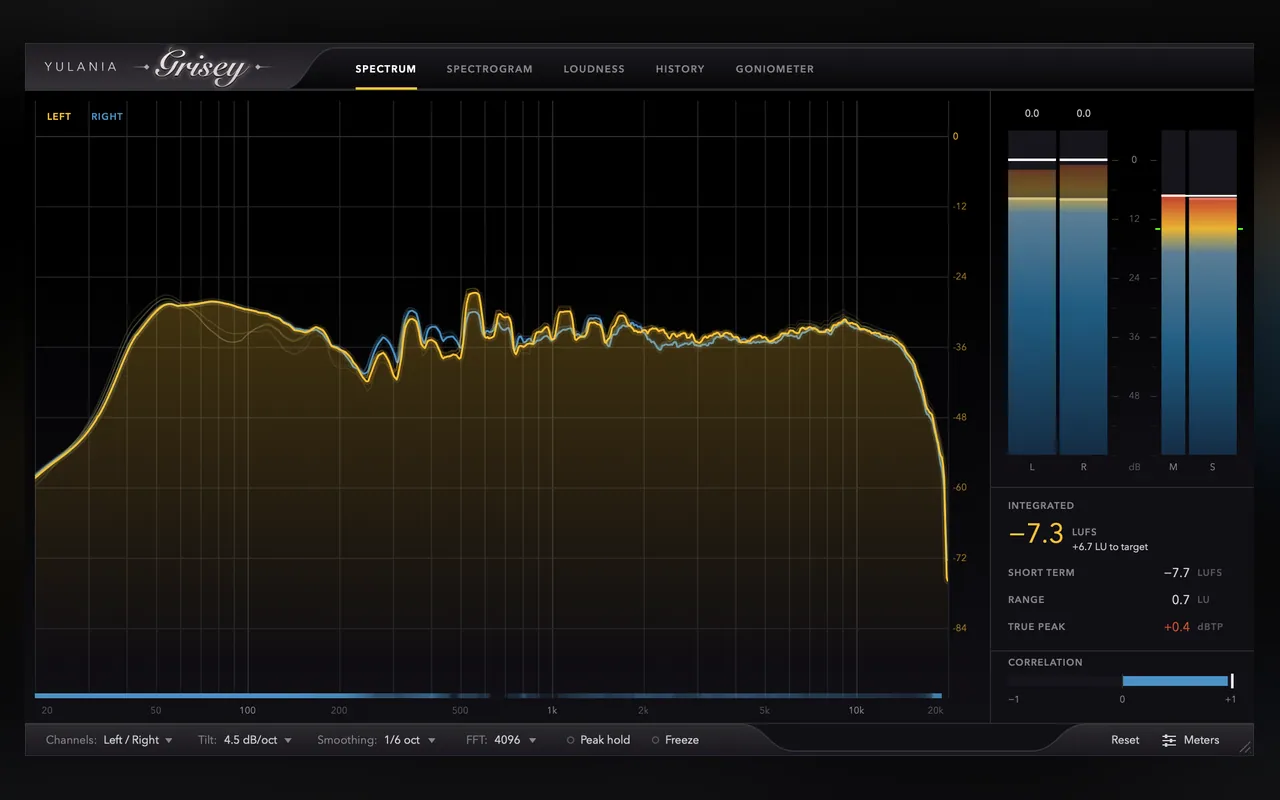
Task: Click the R channel level meter
Action: [1083, 292]
